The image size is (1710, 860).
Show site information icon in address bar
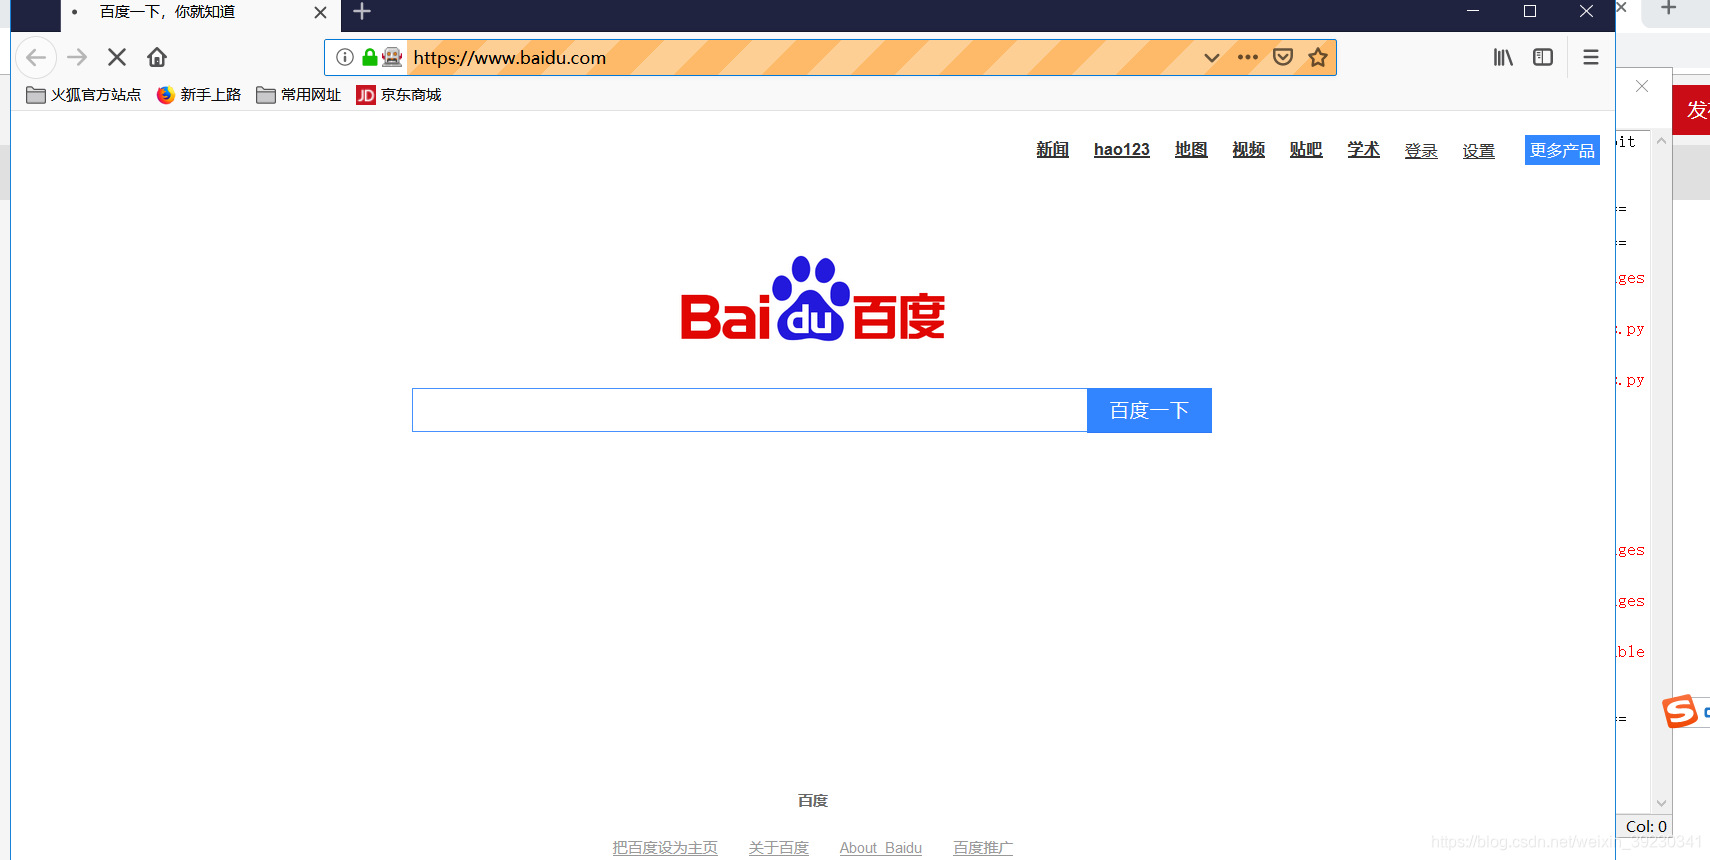[345, 57]
